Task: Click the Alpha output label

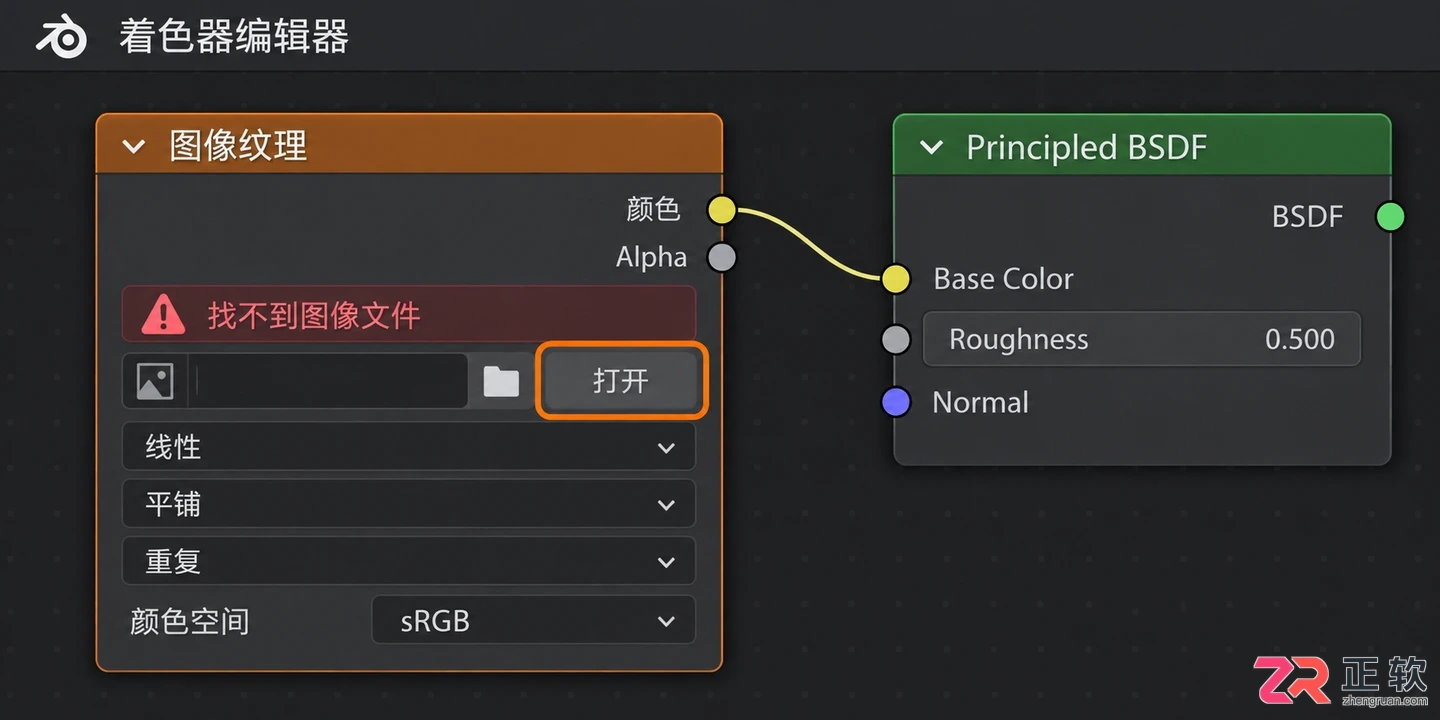Action: [651, 258]
